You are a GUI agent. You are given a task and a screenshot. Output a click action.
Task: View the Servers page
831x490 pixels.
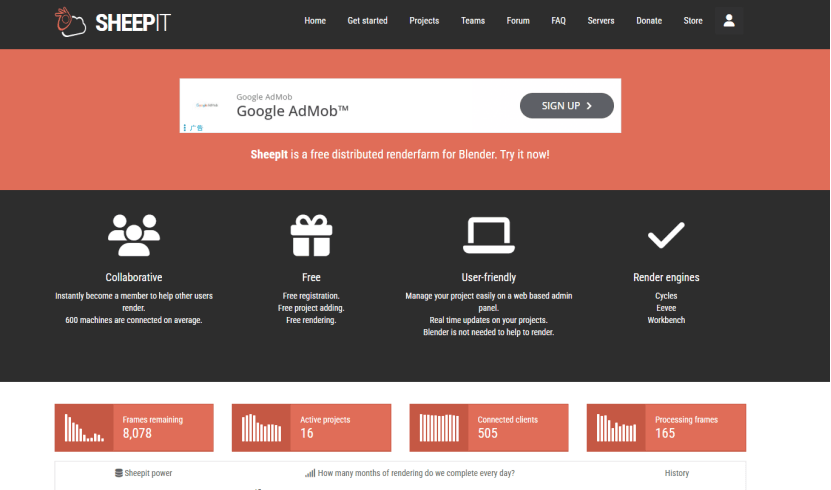click(x=600, y=21)
